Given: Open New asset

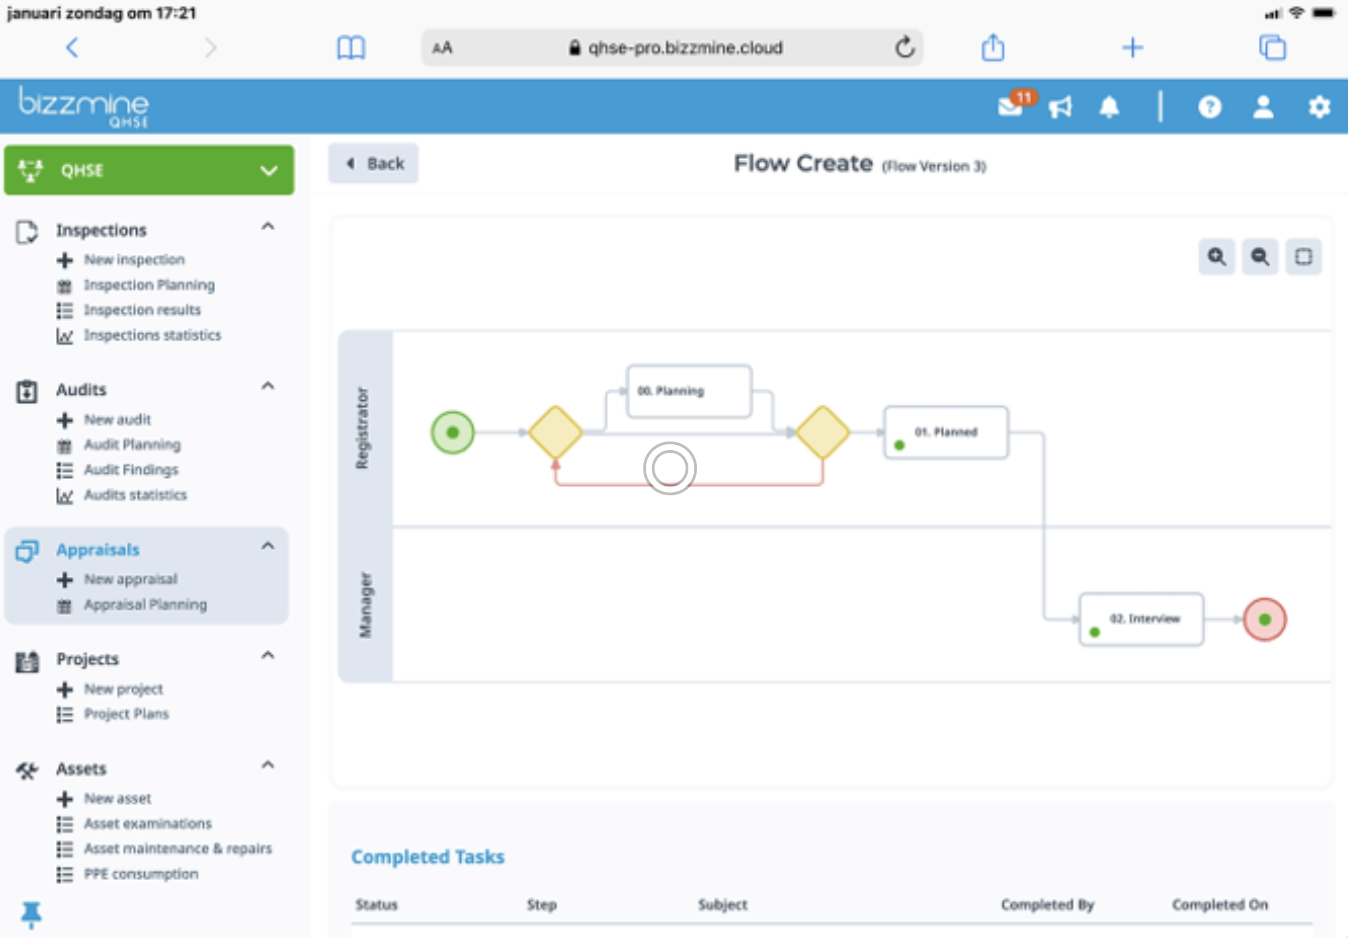Looking at the screenshot, I should pos(117,799).
